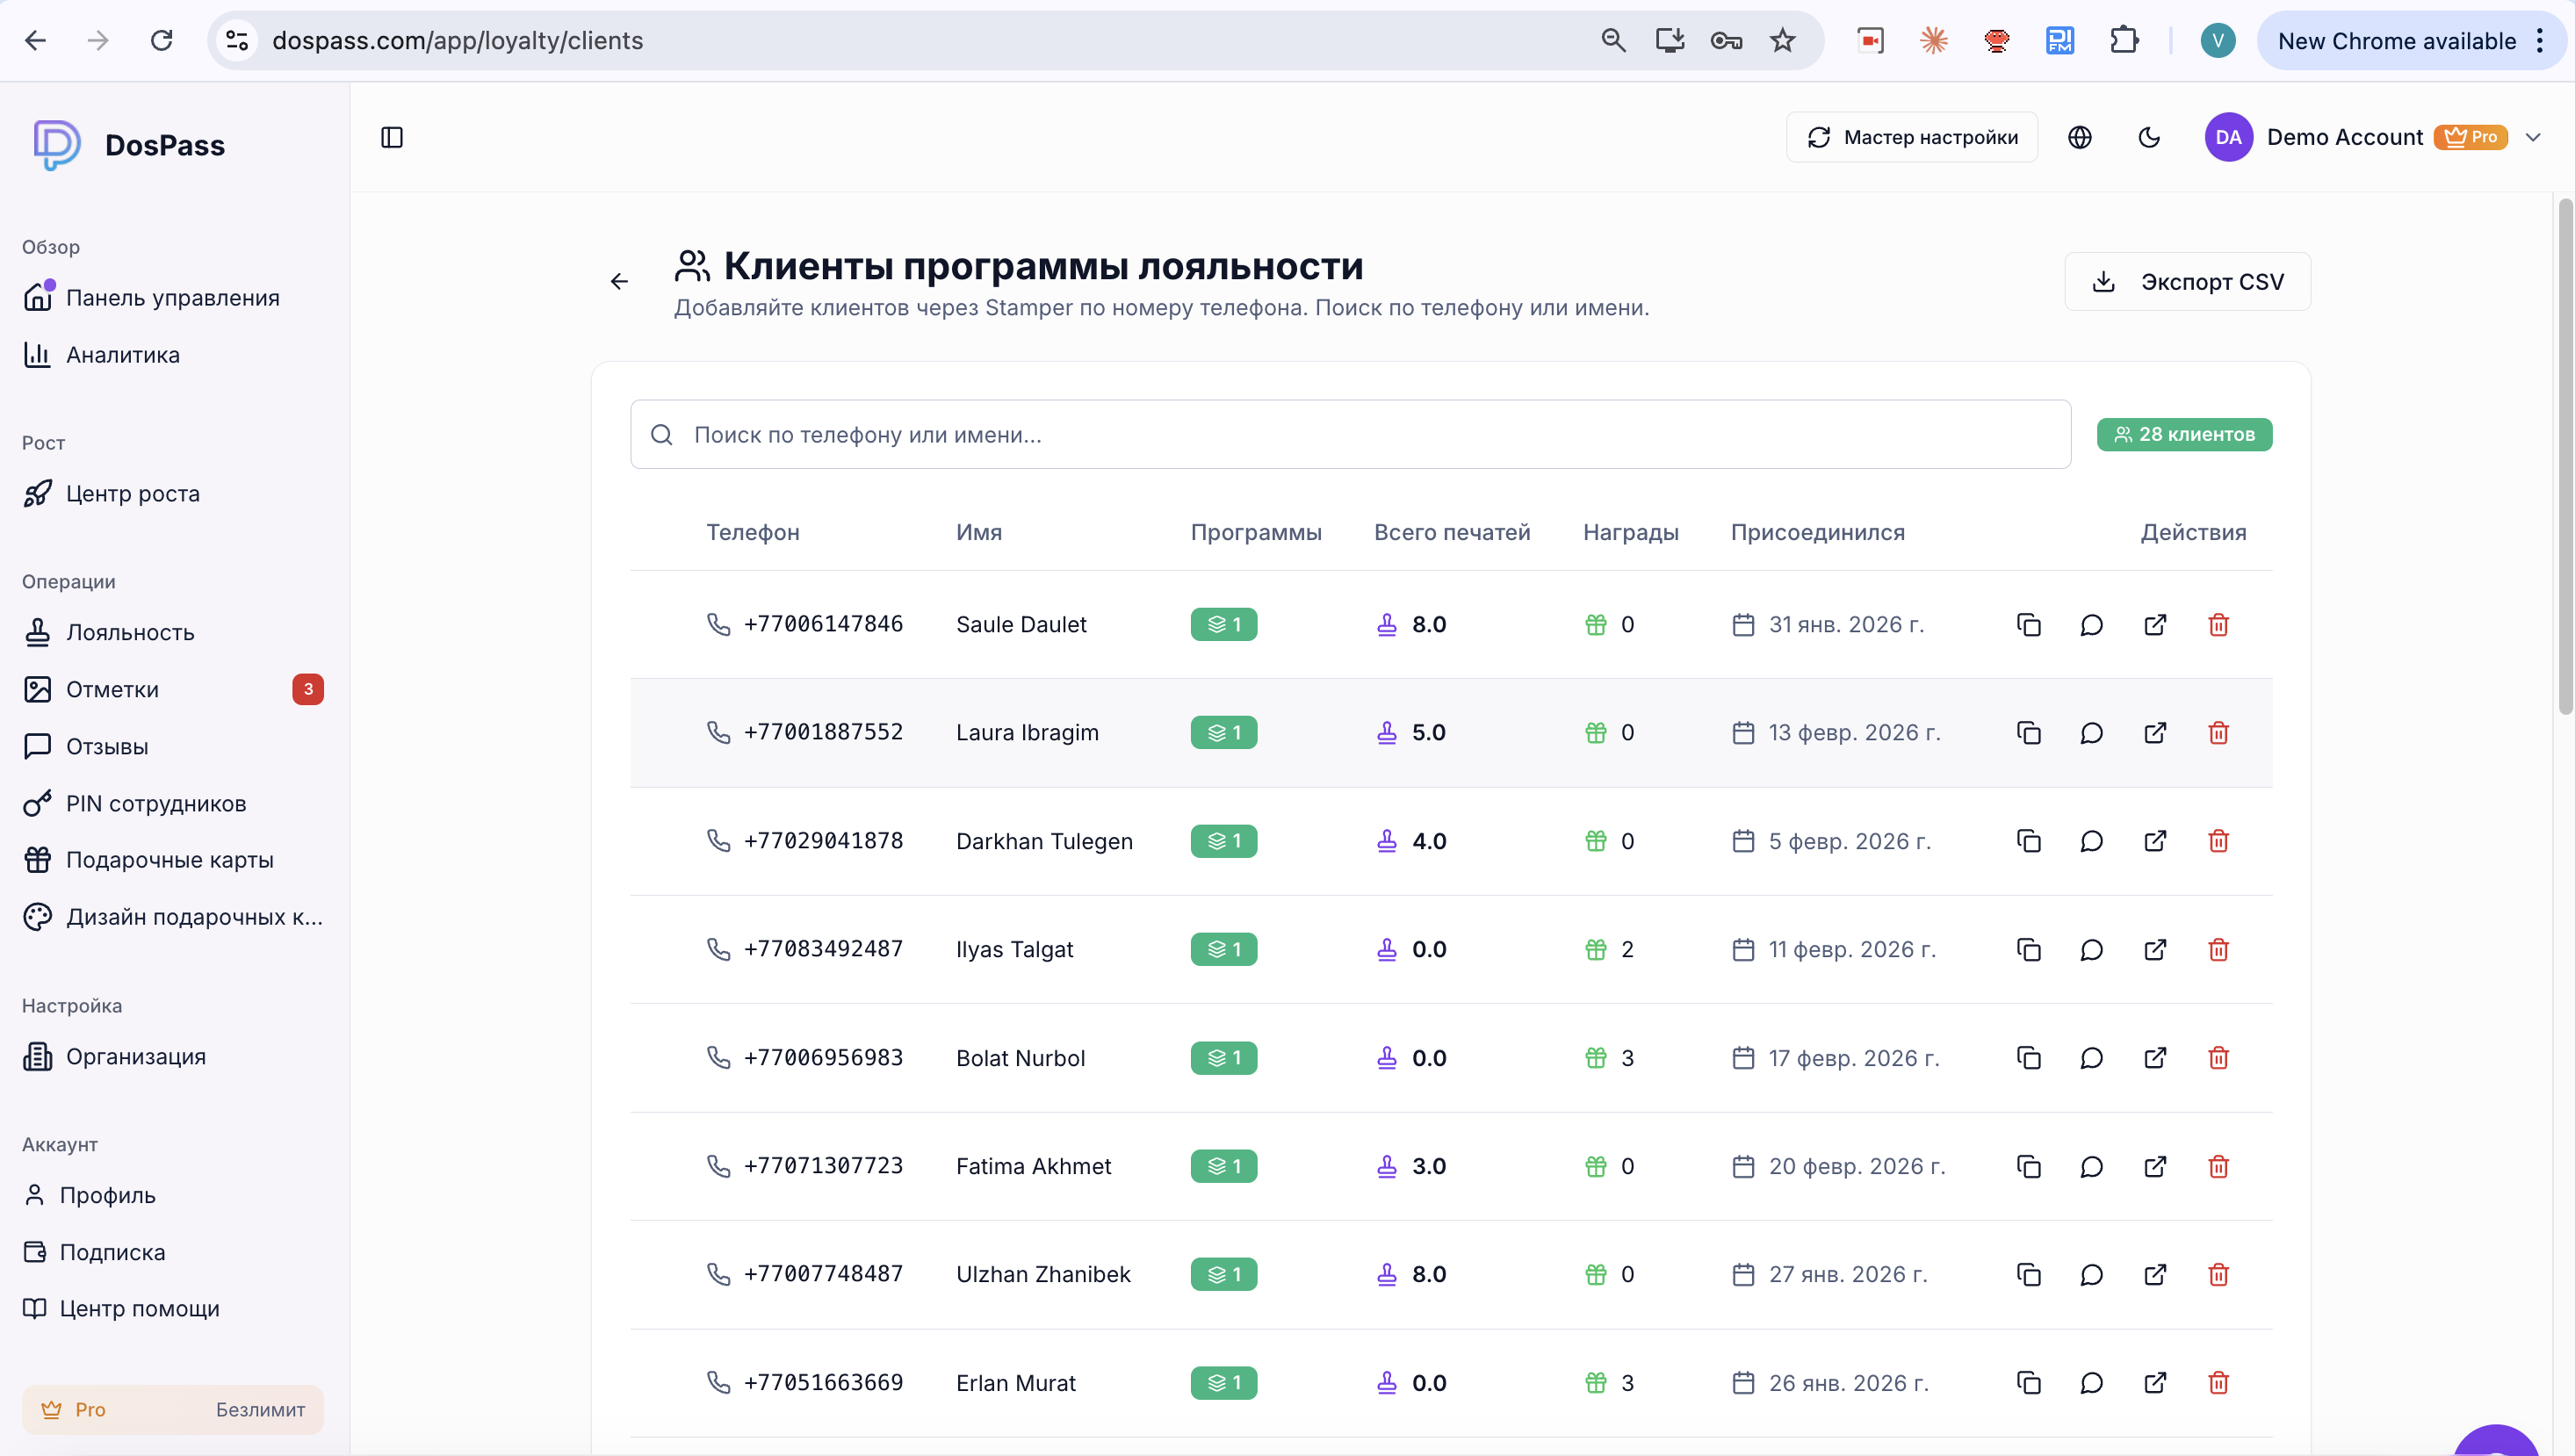
Task: Delete the Saule Daulet client row
Action: (x=2218, y=625)
